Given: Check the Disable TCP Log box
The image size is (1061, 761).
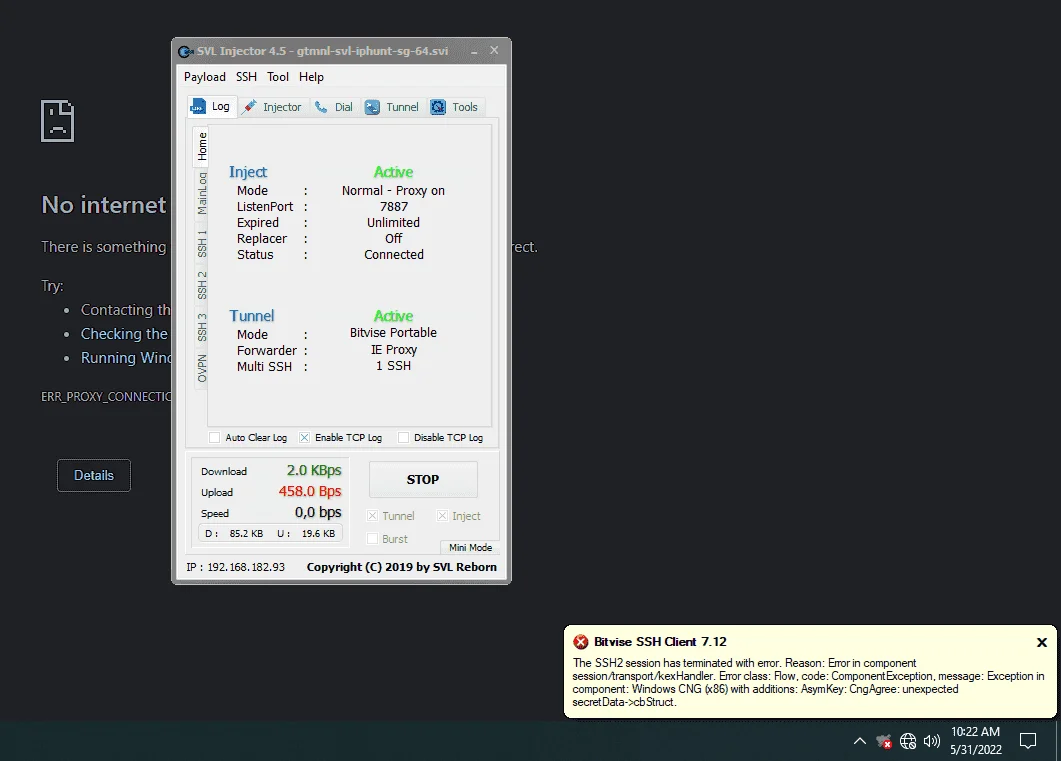Looking at the screenshot, I should click(x=403, y=438).
